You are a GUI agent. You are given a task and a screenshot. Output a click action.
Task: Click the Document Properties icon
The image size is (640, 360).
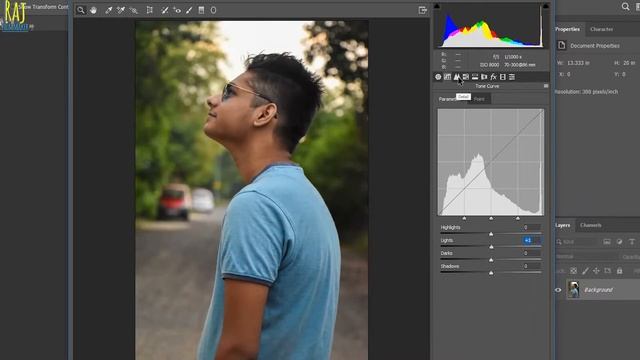coord(562,45)
